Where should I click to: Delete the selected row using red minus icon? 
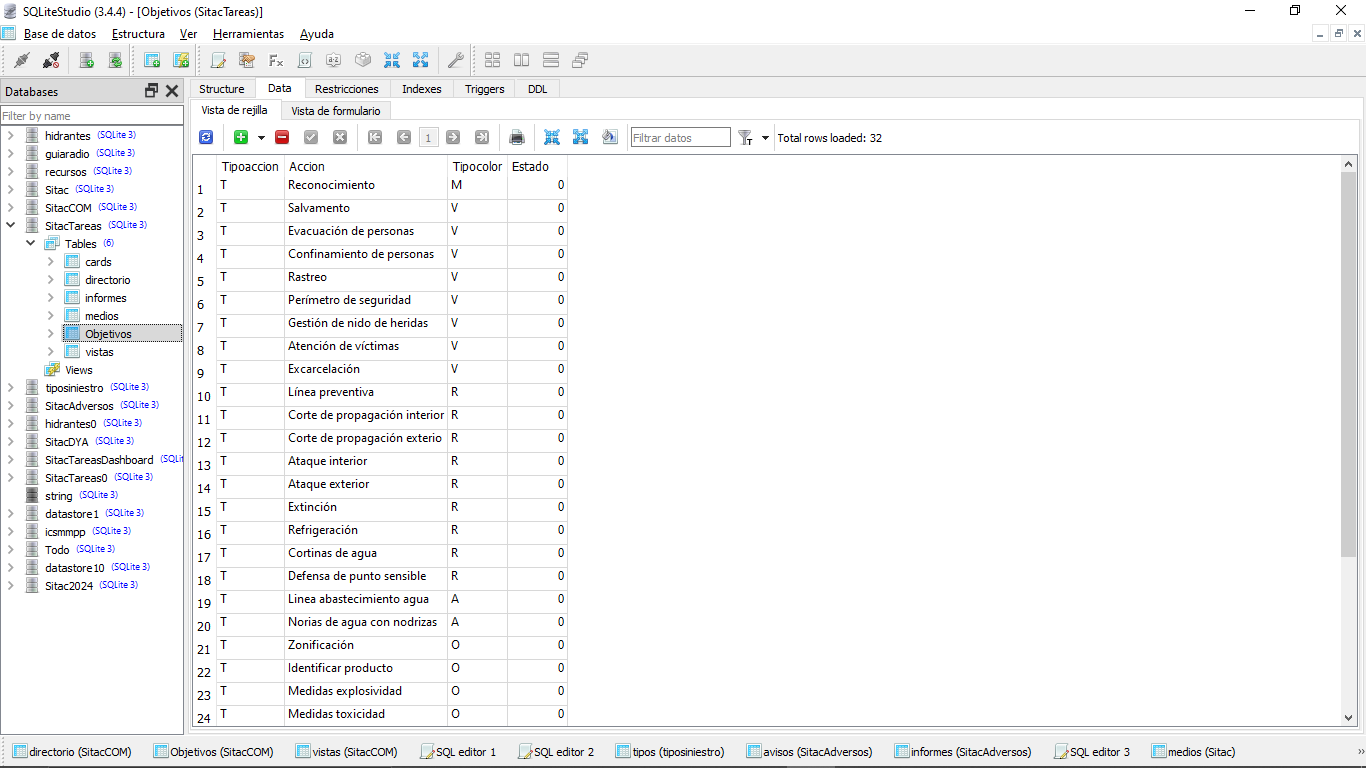(282, 138)
